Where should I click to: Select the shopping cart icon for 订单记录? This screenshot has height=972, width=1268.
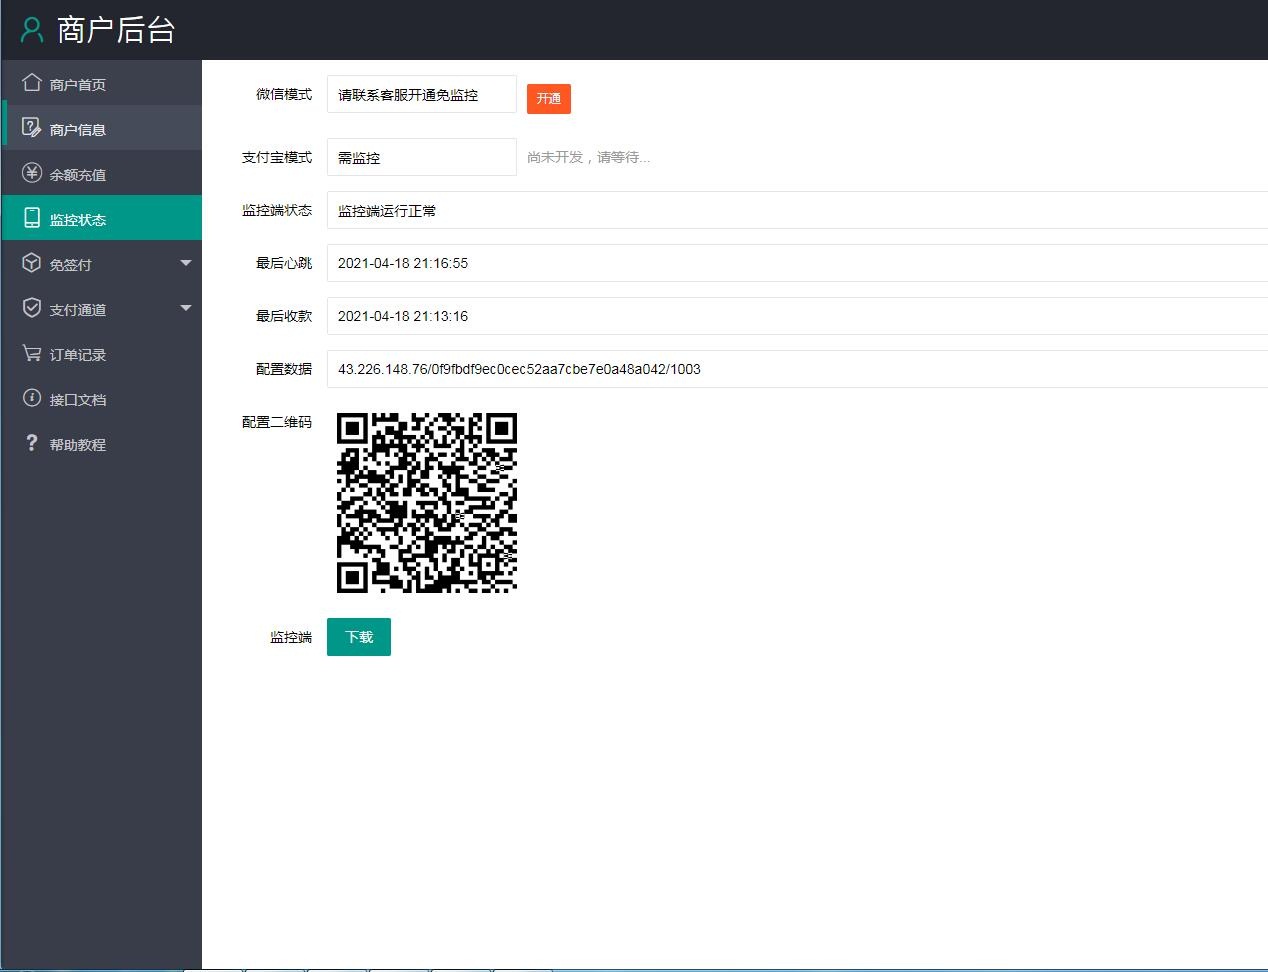tap(32, 353)
